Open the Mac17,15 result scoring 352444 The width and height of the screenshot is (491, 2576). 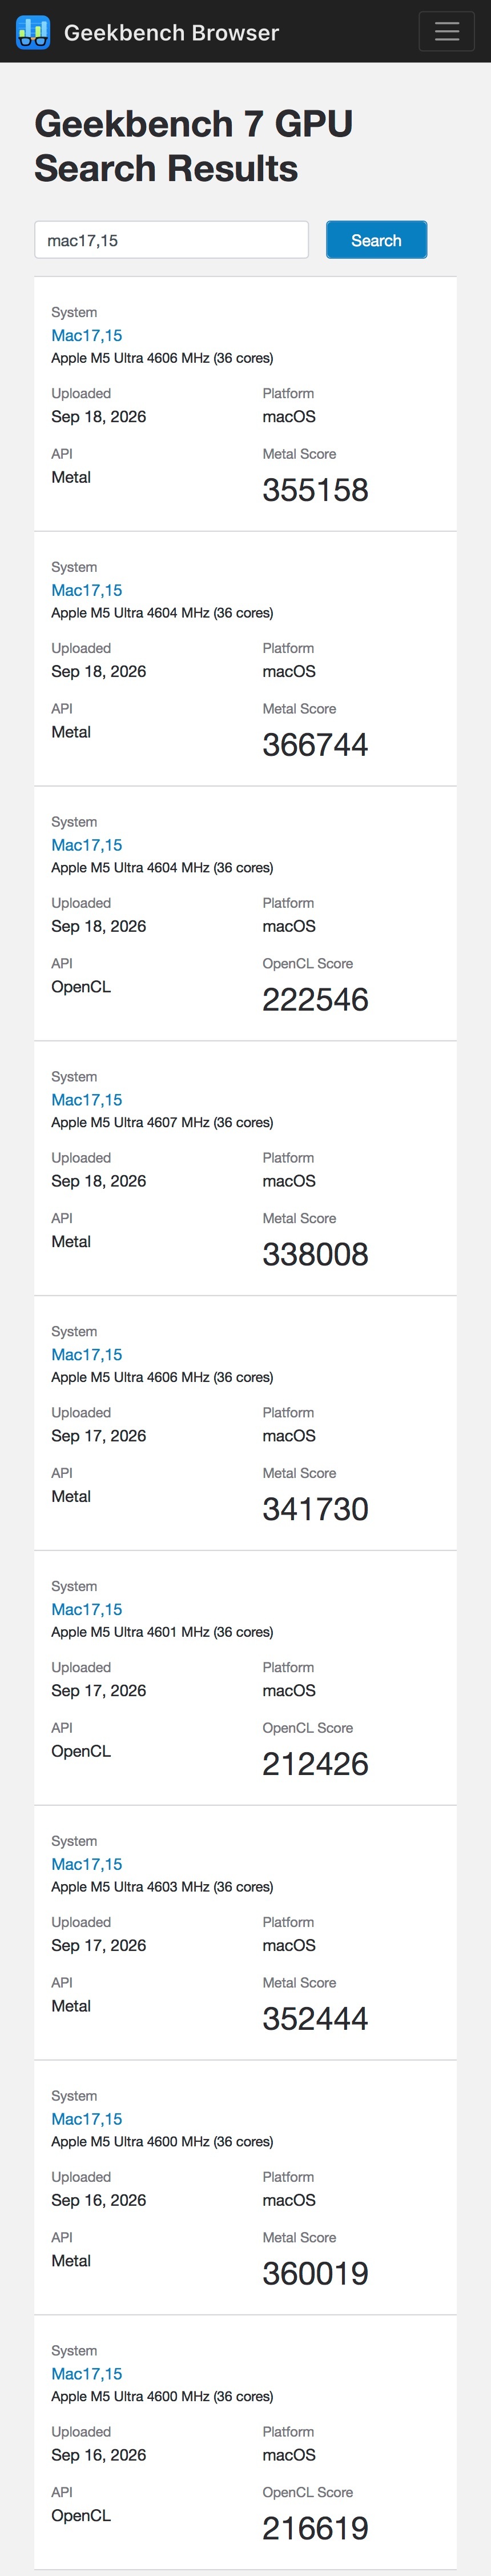87,1864
